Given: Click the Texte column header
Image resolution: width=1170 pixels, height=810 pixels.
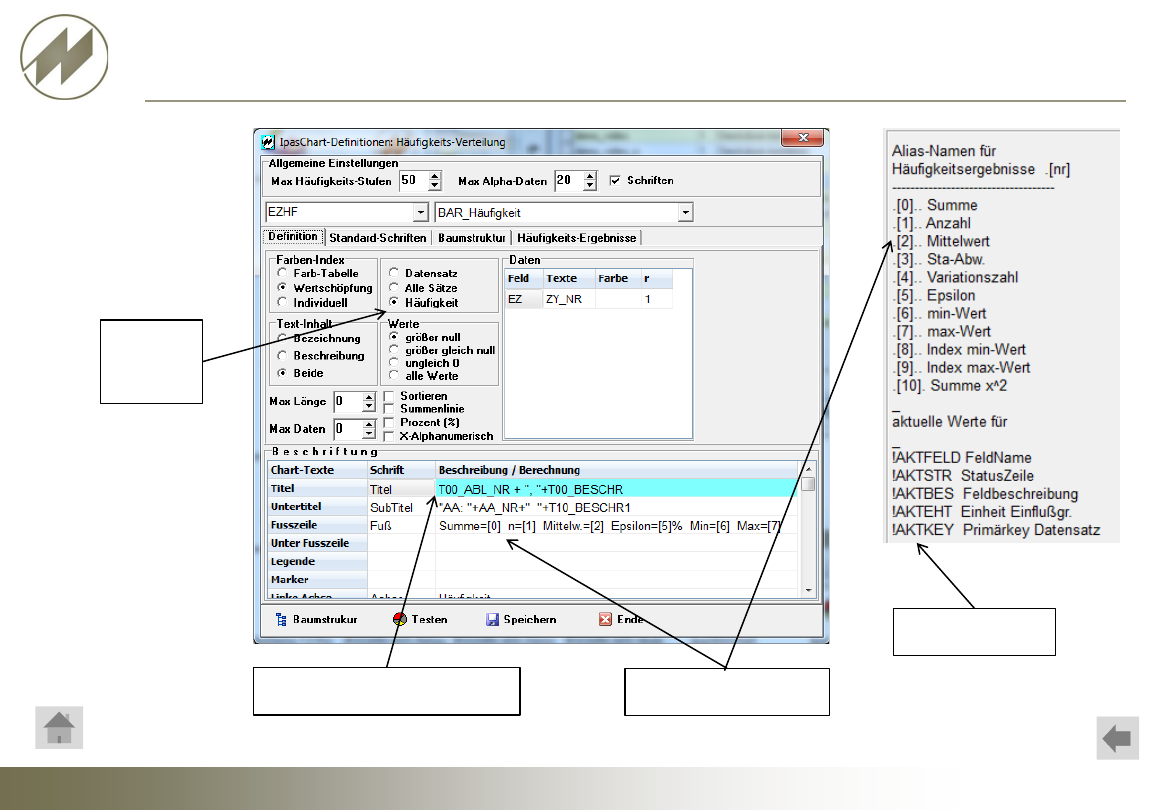Looking at the screenshot, I should coord(568,278).
